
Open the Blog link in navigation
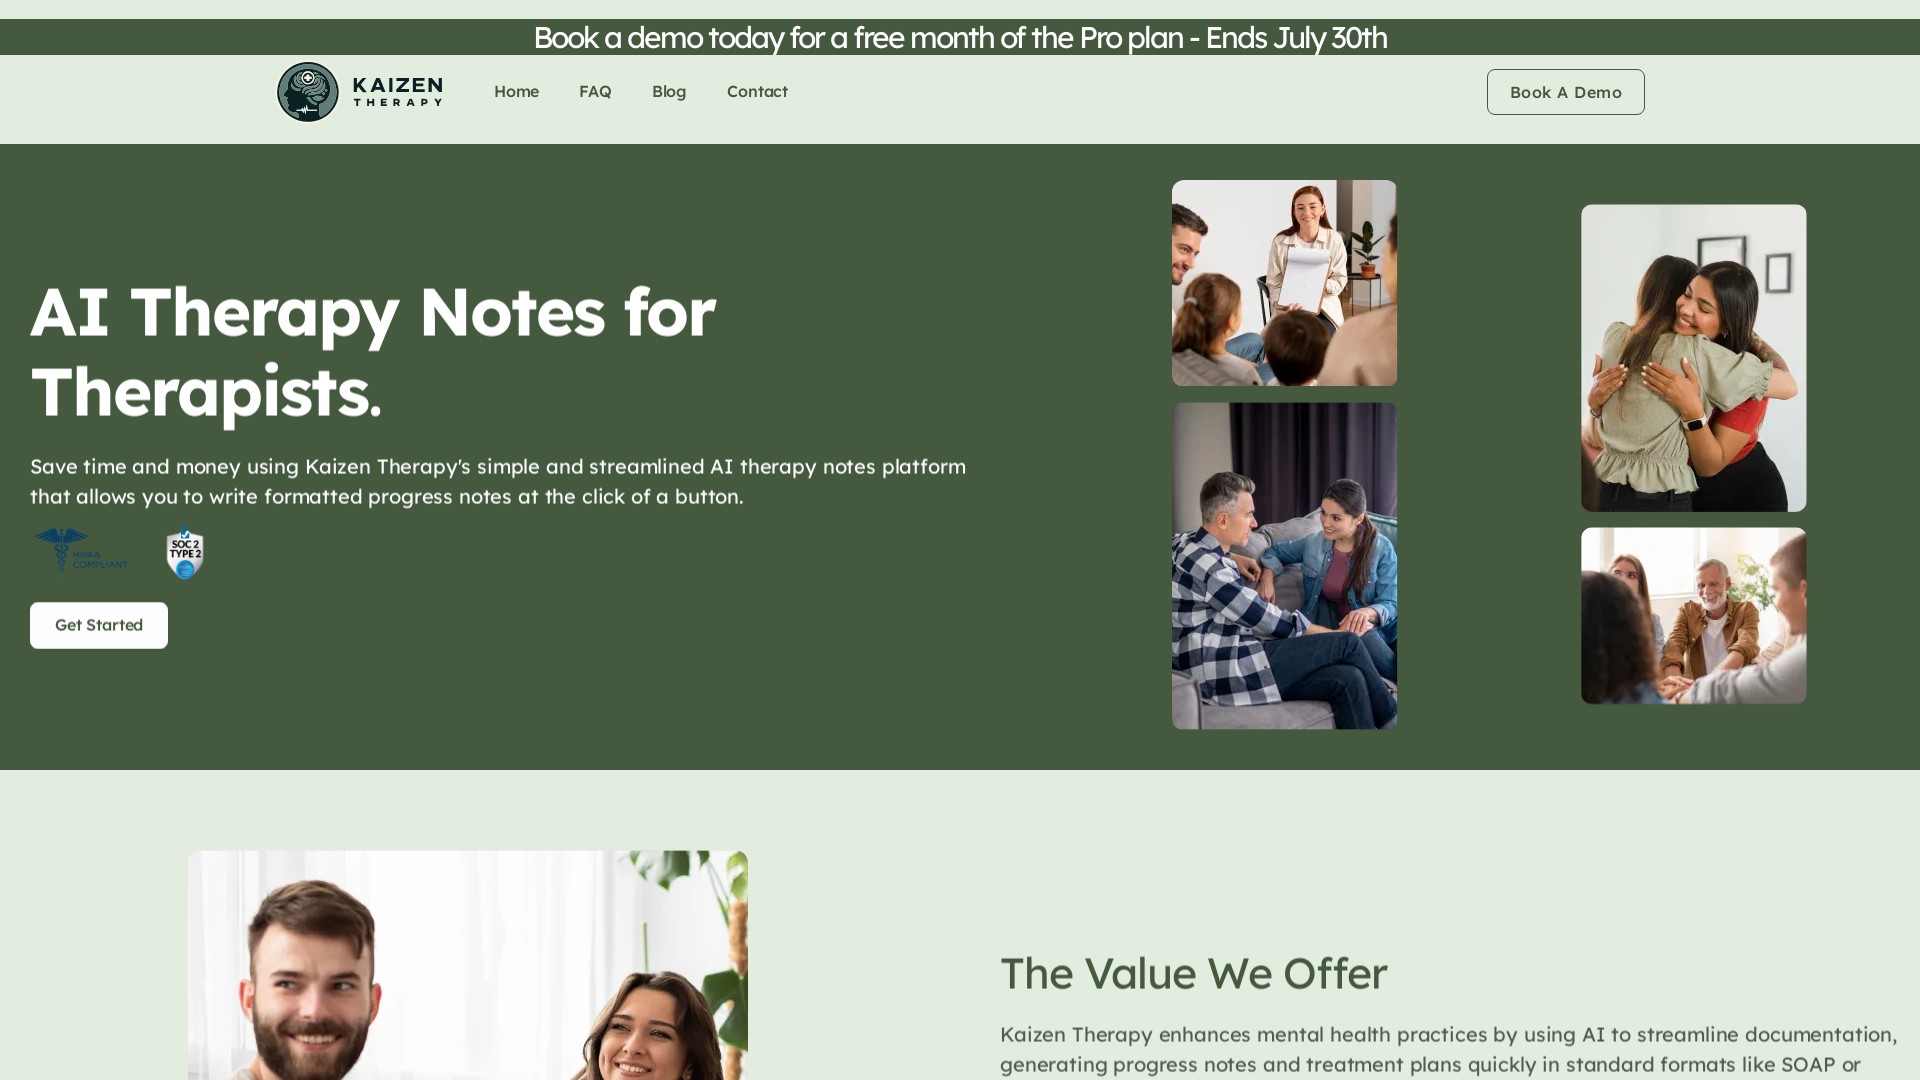tap(669, 92)
